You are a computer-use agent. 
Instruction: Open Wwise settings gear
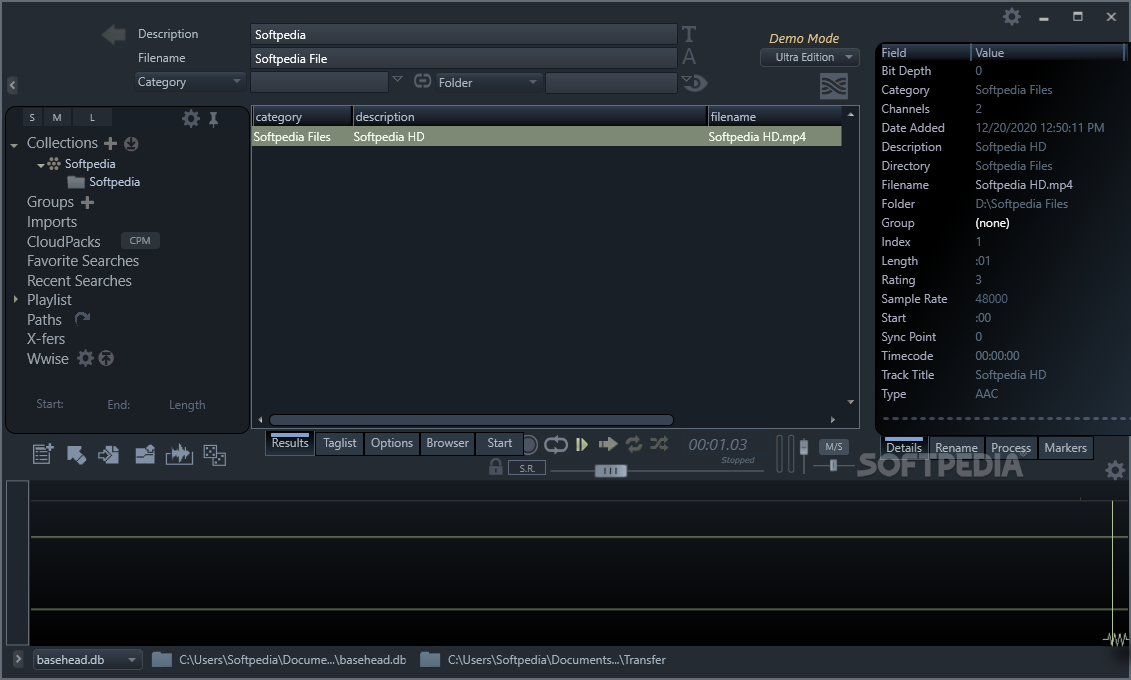click(85, 358)
